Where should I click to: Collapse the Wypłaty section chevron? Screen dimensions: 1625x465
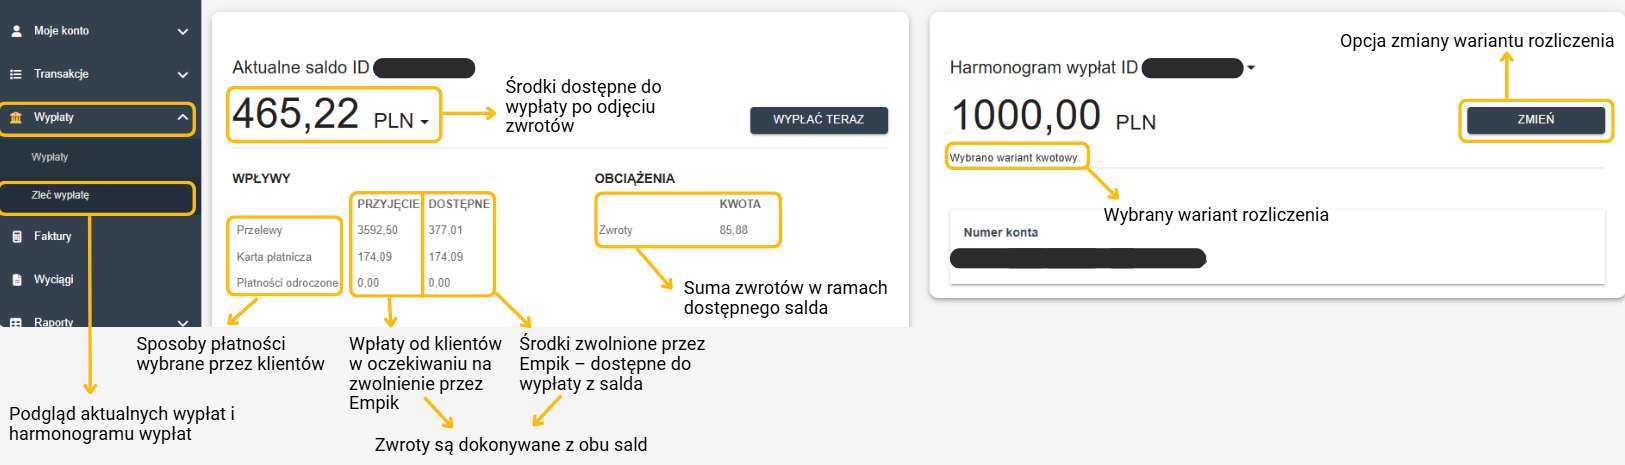click(x=183, y=118)
